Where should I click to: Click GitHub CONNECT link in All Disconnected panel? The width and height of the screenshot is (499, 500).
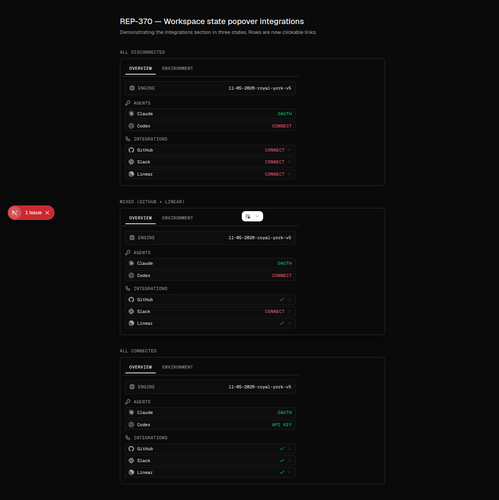point(275,150)
